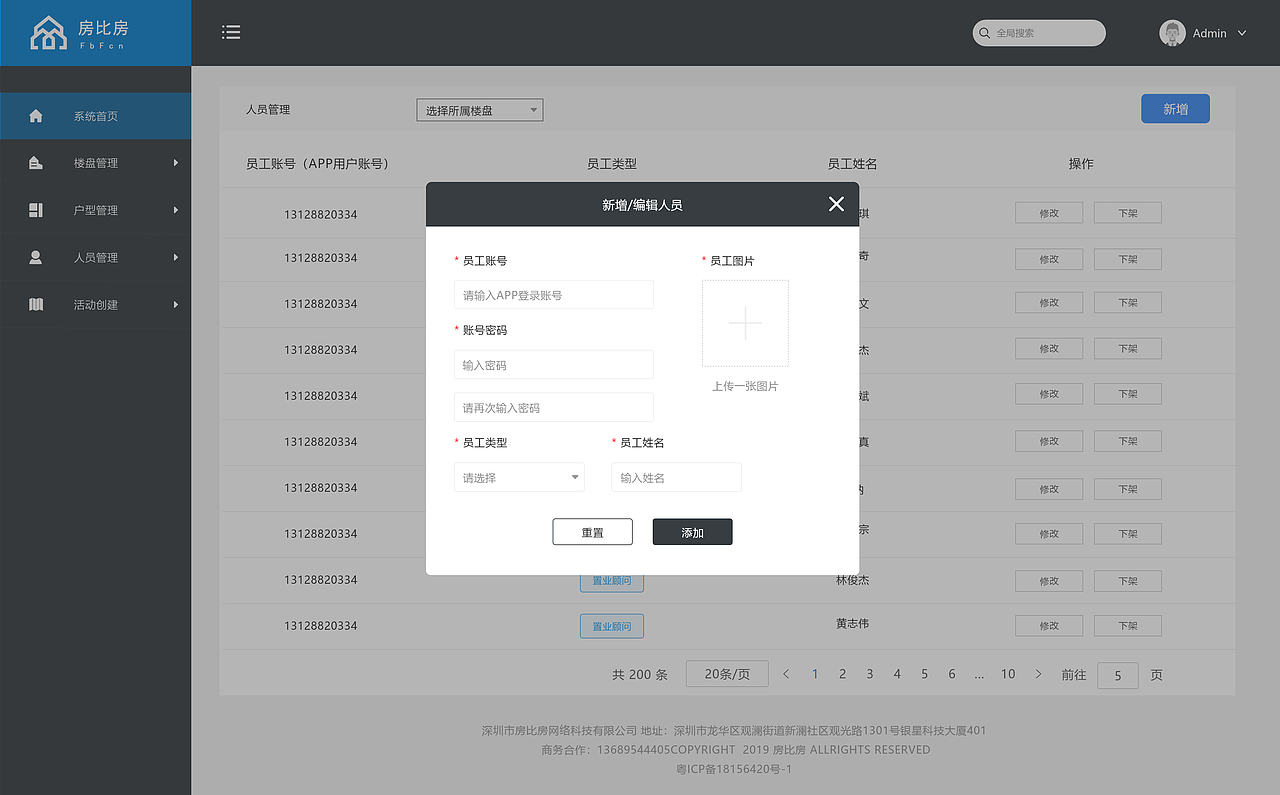
Task: Click the magnifier icon in global search box
Action: [x=984, y=33]
